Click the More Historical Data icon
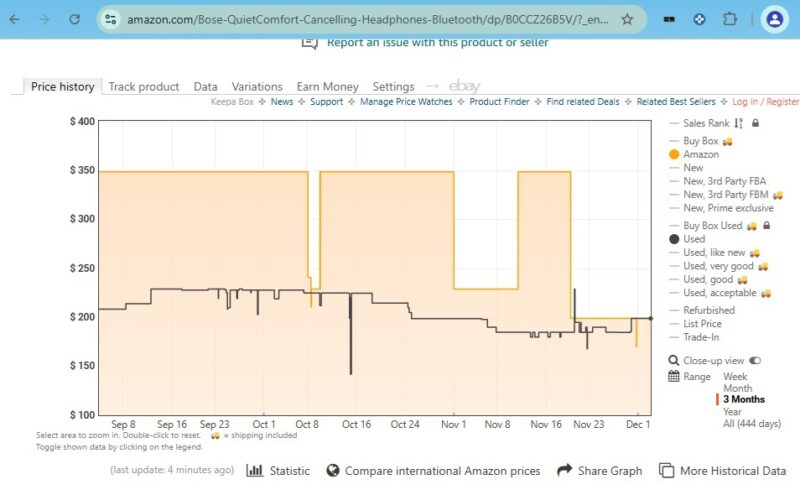The width and height of the screenshot is (800, 495). [666, 471]
